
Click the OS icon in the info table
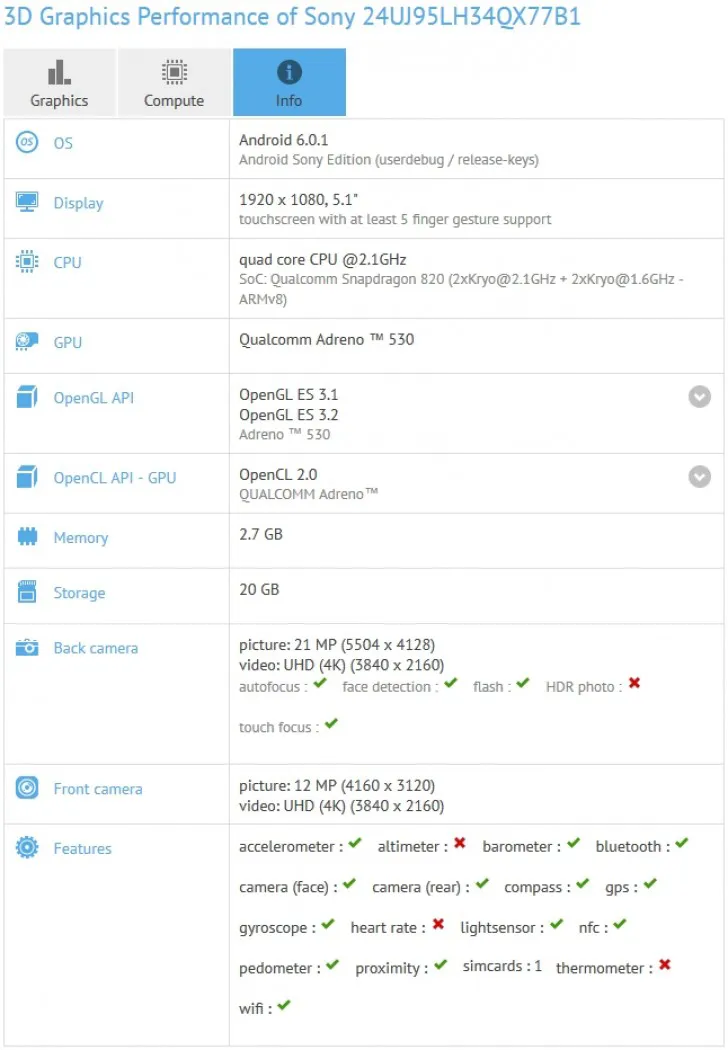point(27,143)
